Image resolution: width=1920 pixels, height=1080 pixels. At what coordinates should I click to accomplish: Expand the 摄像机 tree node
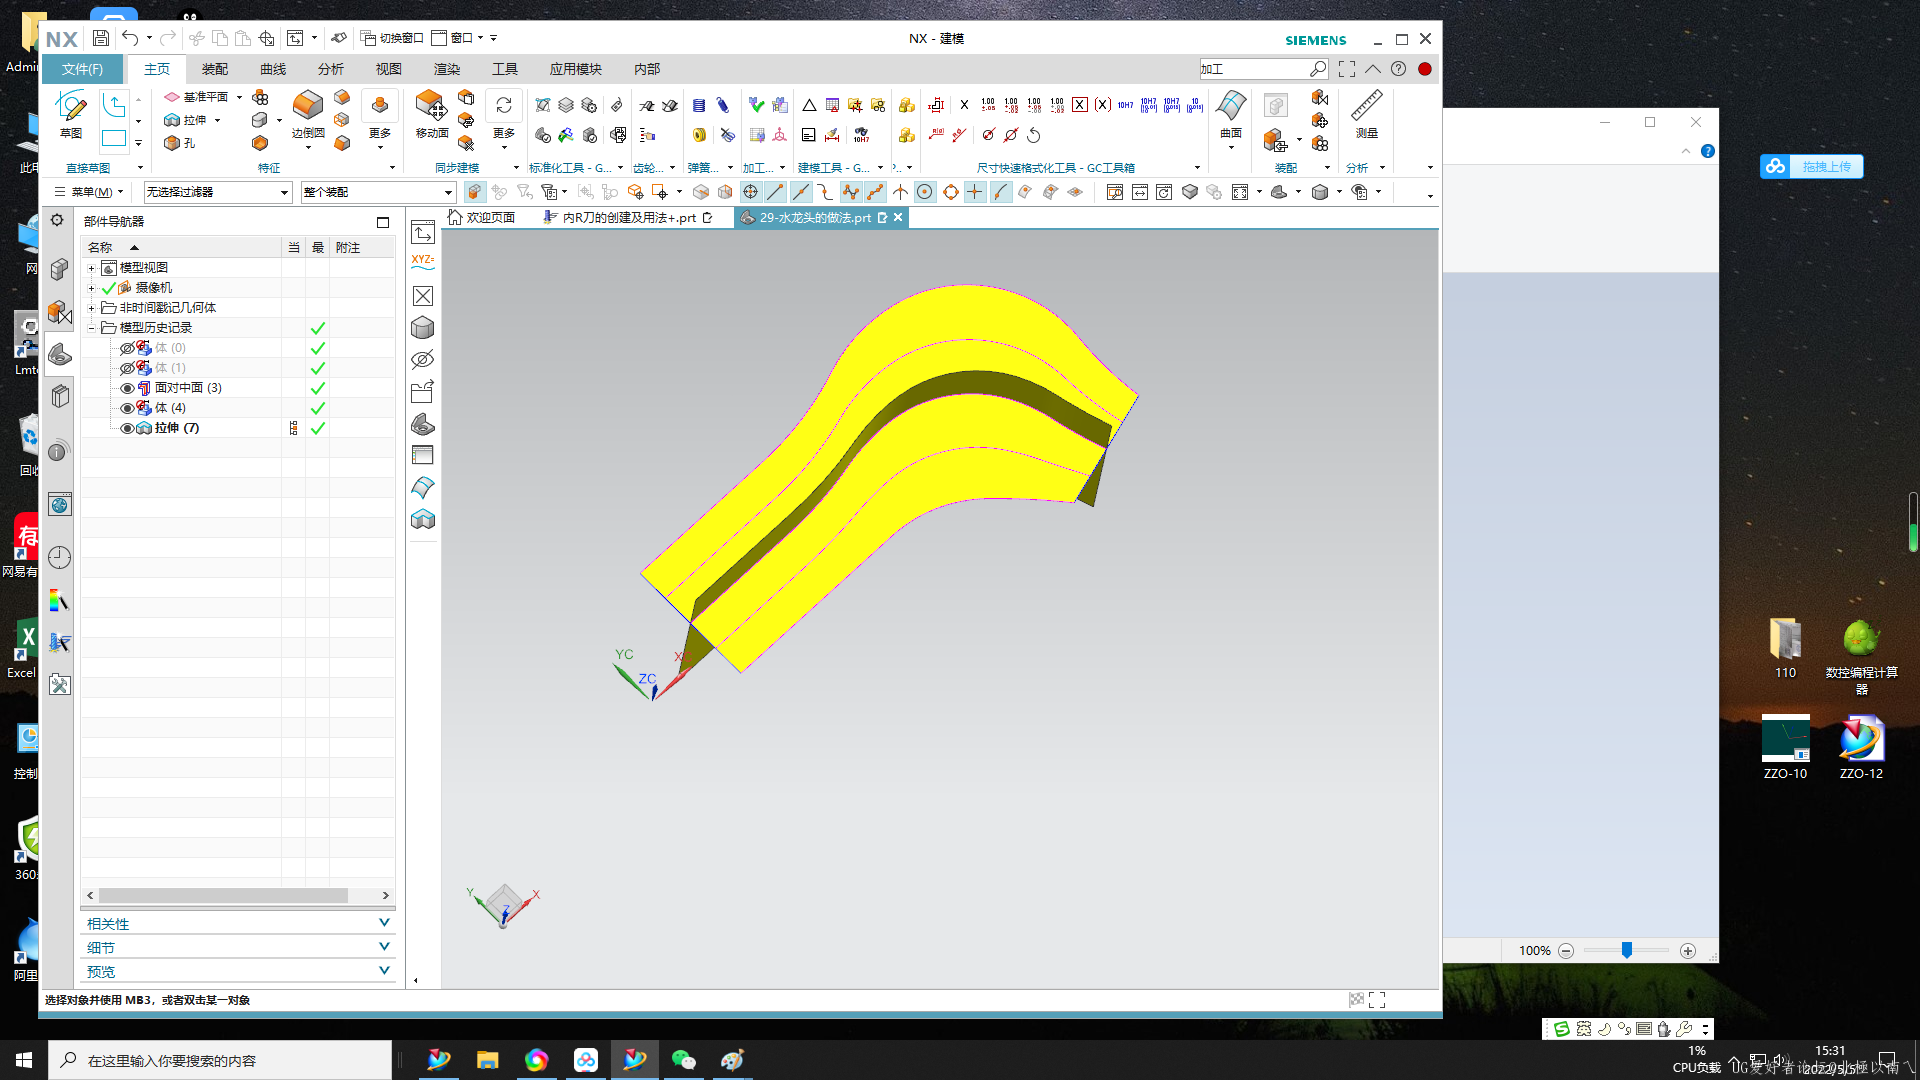(91, 288)
